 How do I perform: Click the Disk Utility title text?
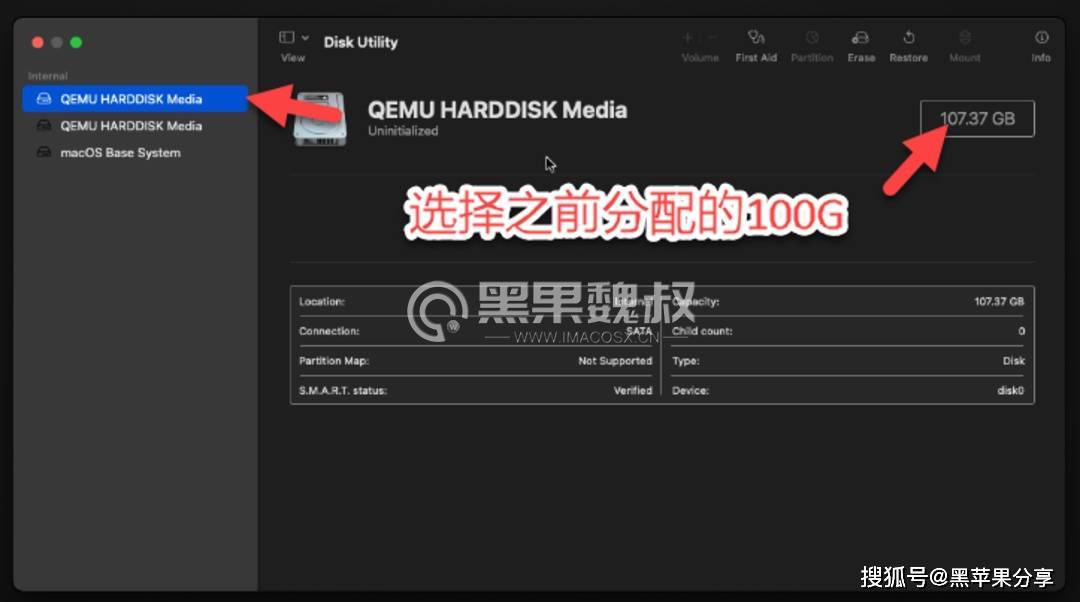point(360,42)
